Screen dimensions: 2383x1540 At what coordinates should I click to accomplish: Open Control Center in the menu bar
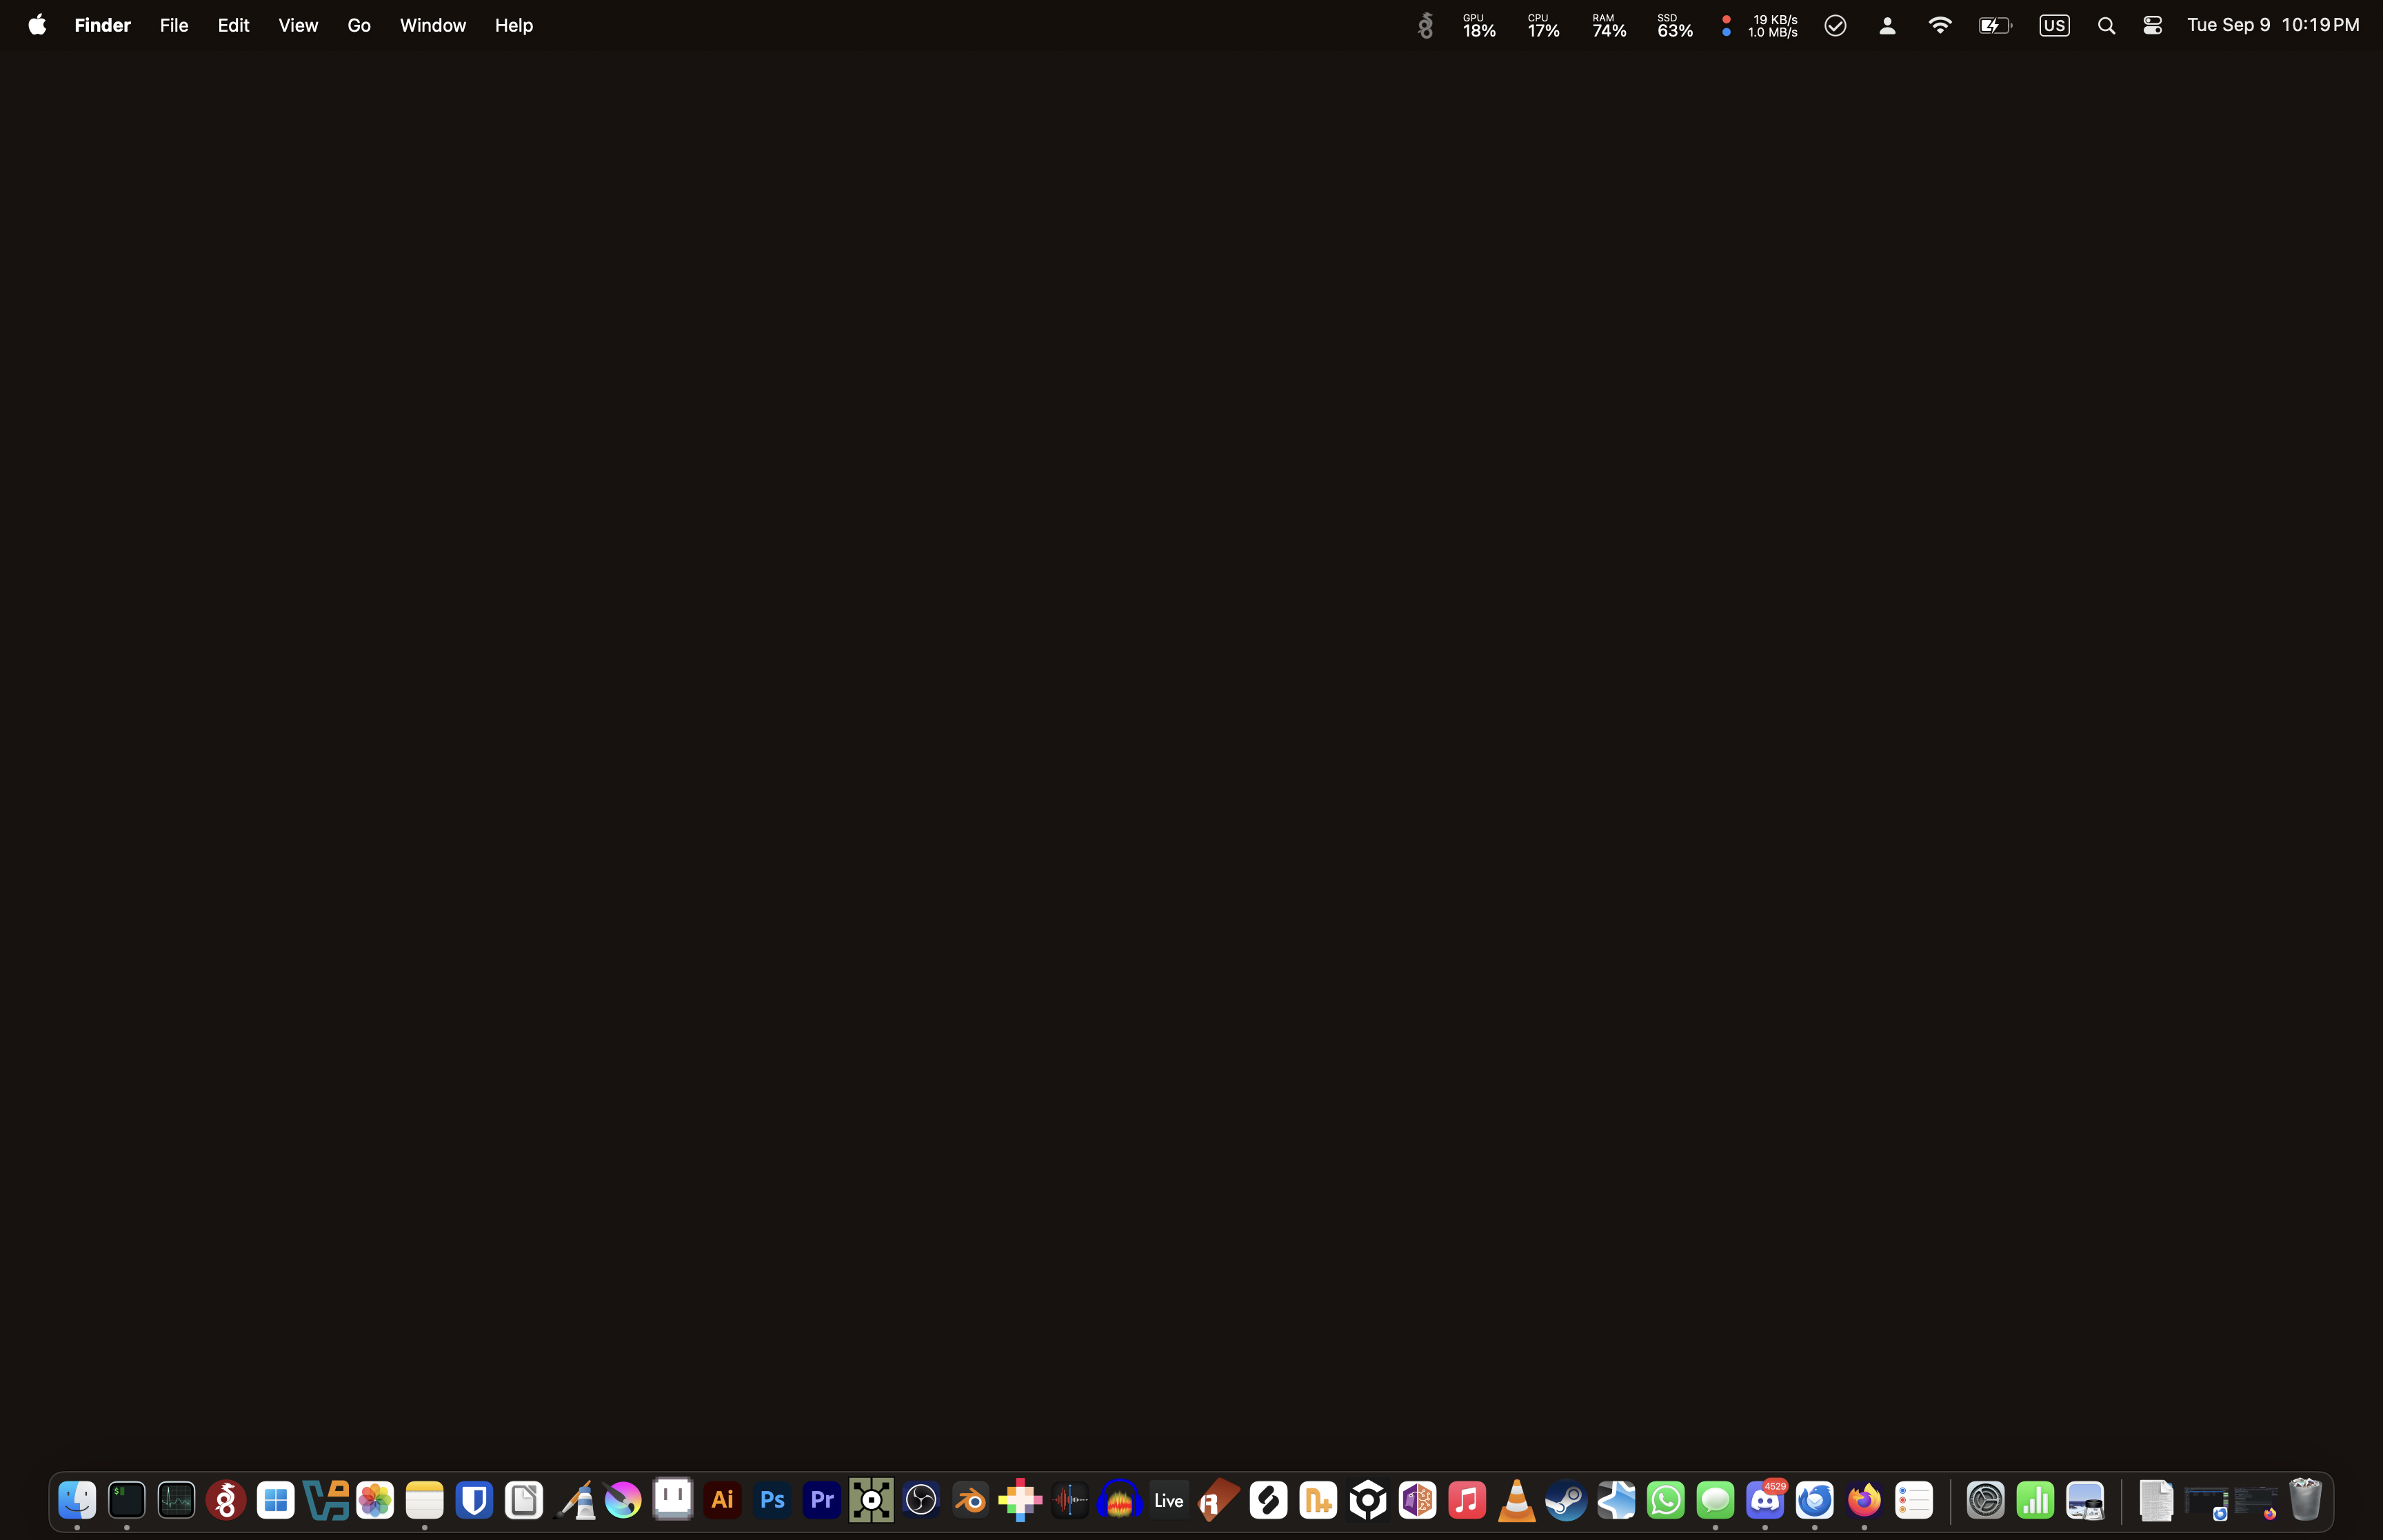pos(2152,26)
